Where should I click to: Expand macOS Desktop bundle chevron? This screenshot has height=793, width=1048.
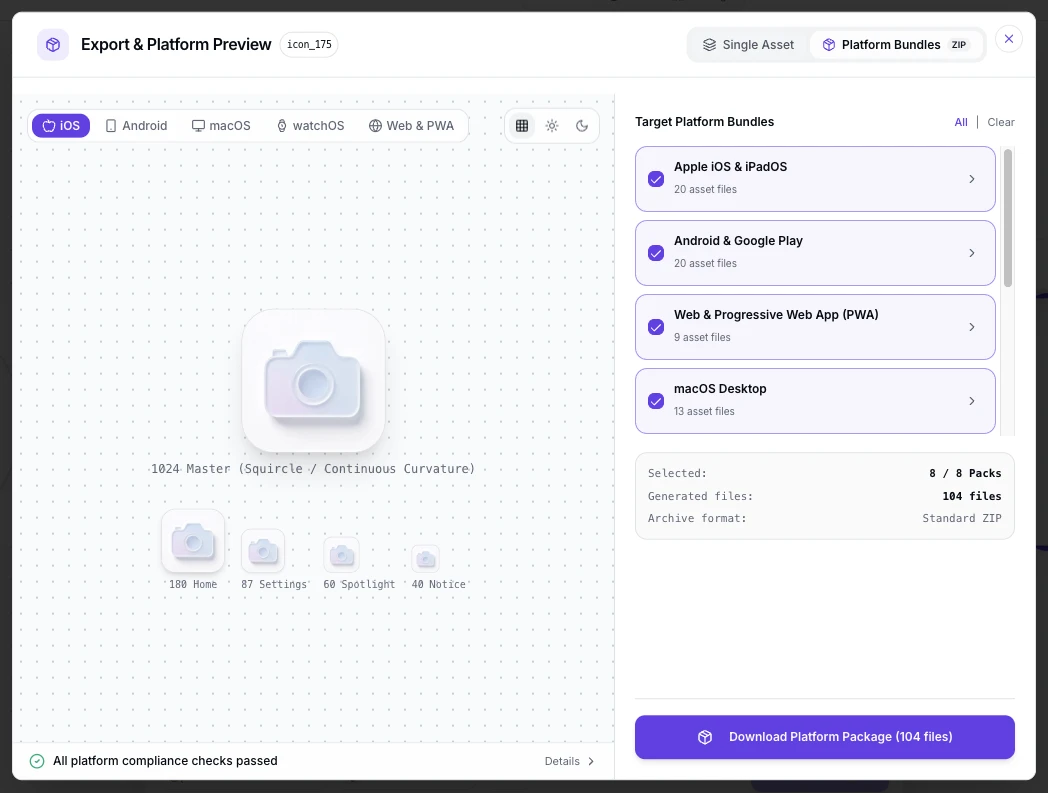pyautogui.click(x=972, y=401)
